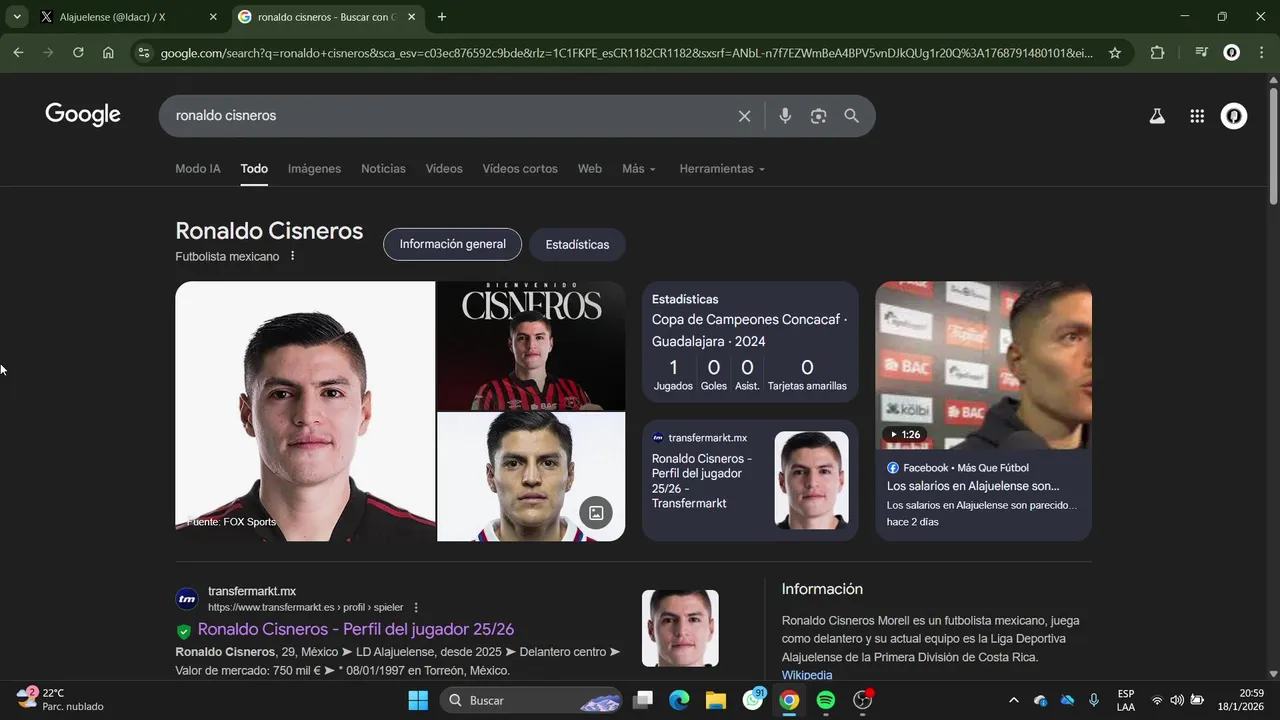This screenshot has width=1280, height=720.
Task: Click the Chrome address bar URL
Action: pyautogui.click(x=627, y=53)
